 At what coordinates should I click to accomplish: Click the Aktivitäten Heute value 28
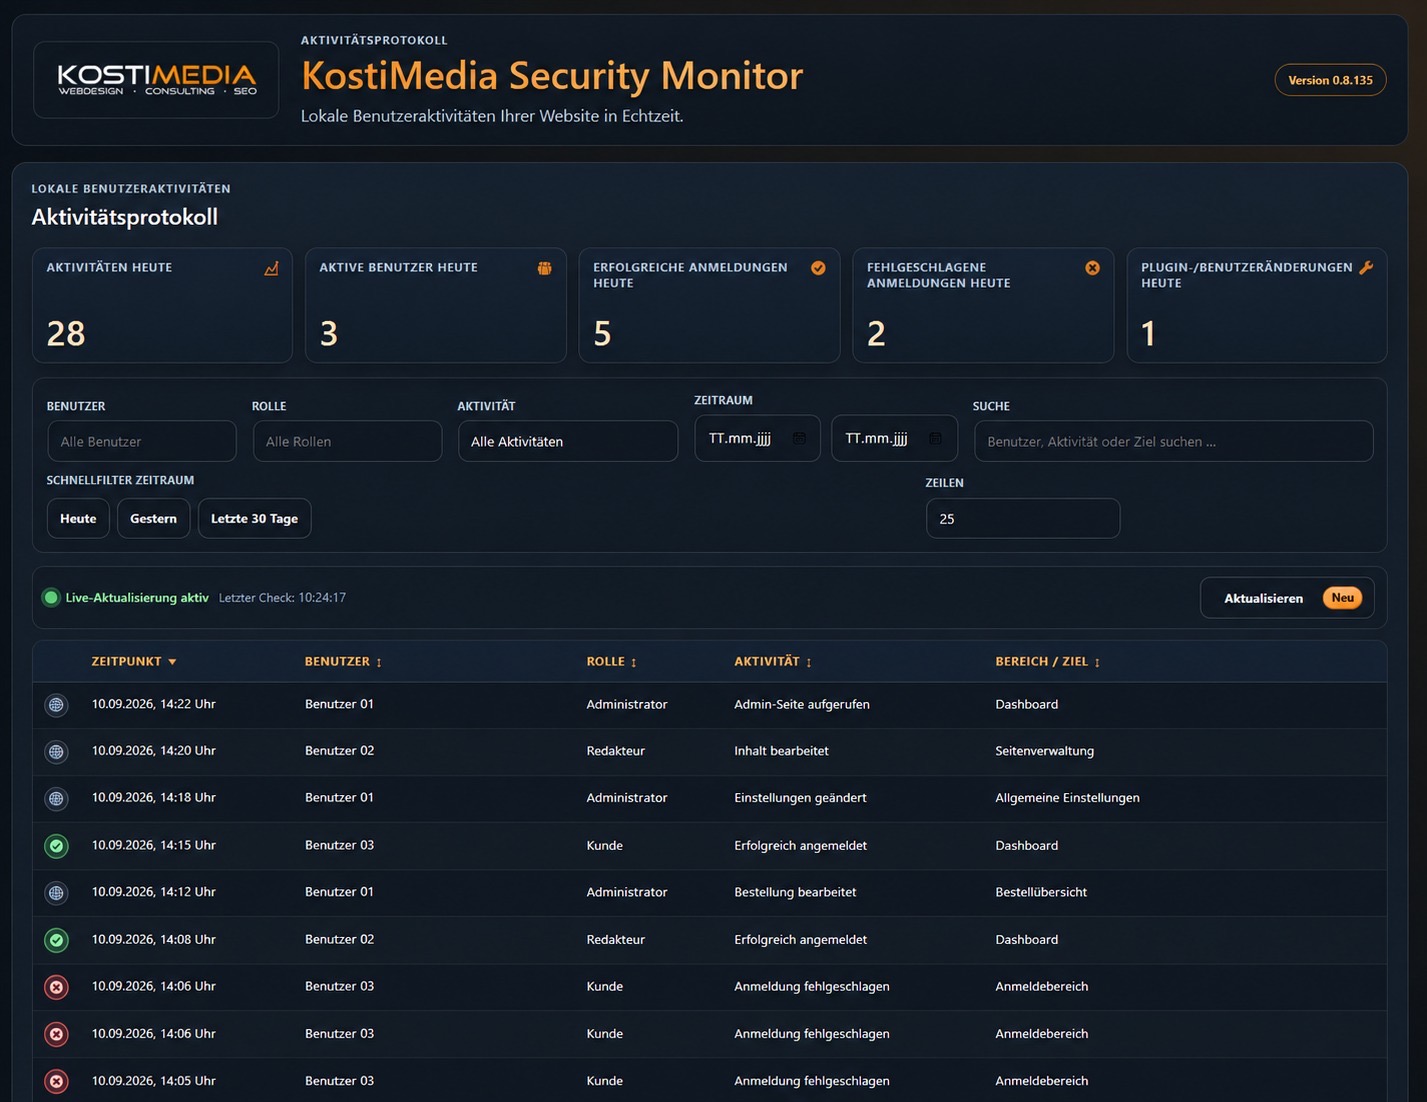click(66, 333)
